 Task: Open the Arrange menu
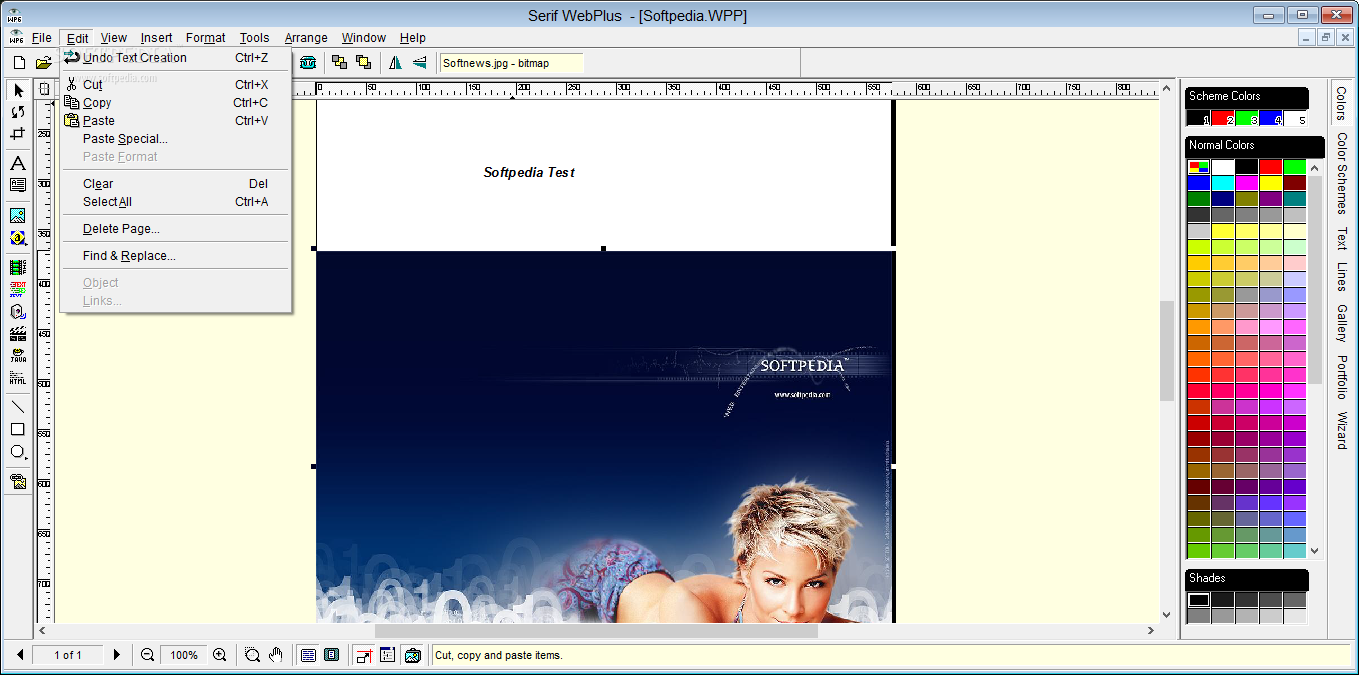coord(306,38)
